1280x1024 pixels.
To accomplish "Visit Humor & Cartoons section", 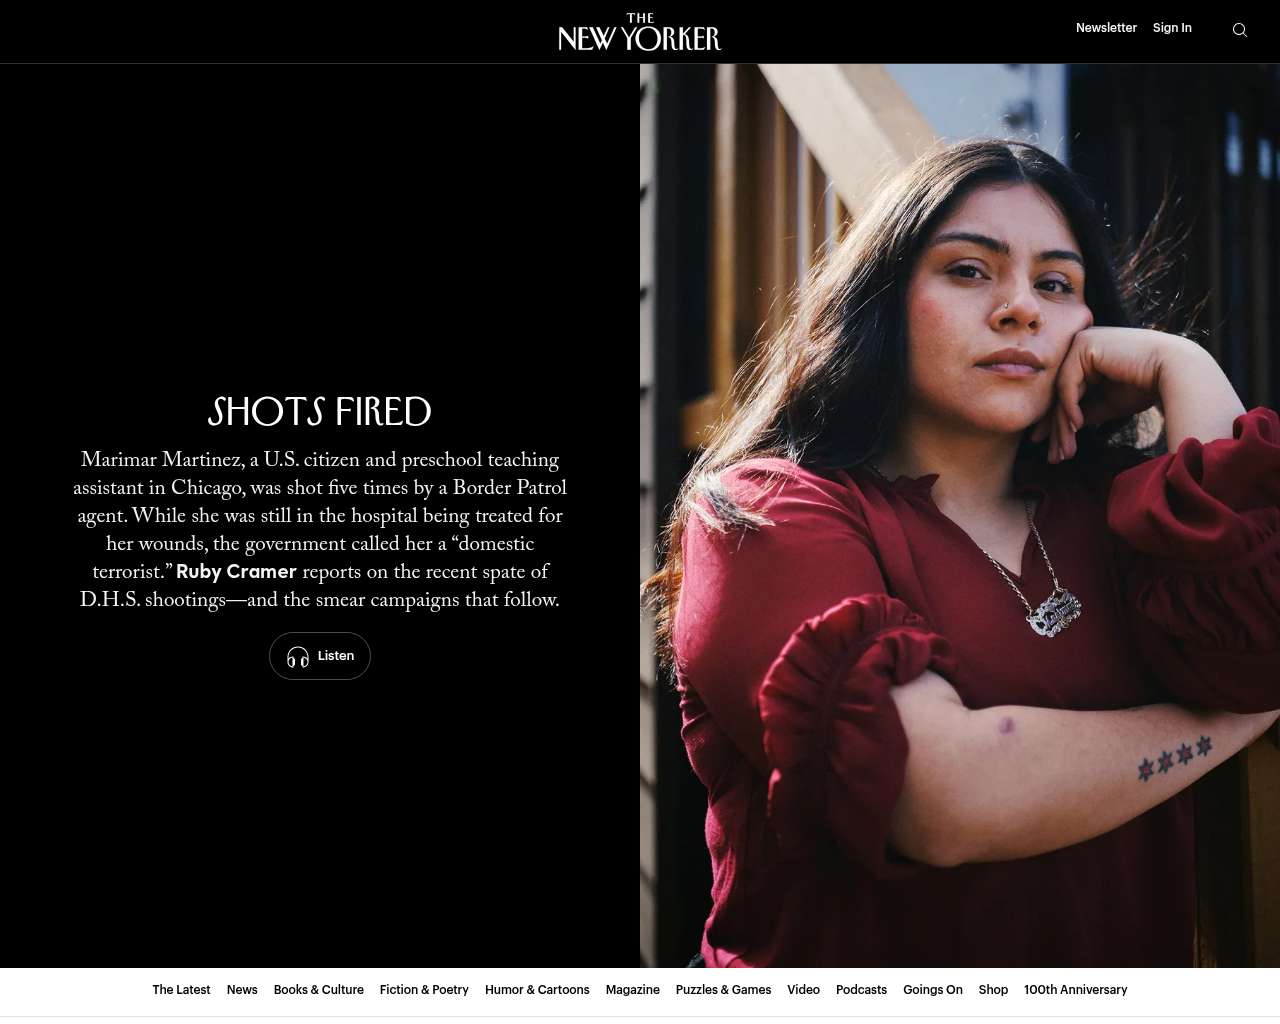I will tap(537, 990).
